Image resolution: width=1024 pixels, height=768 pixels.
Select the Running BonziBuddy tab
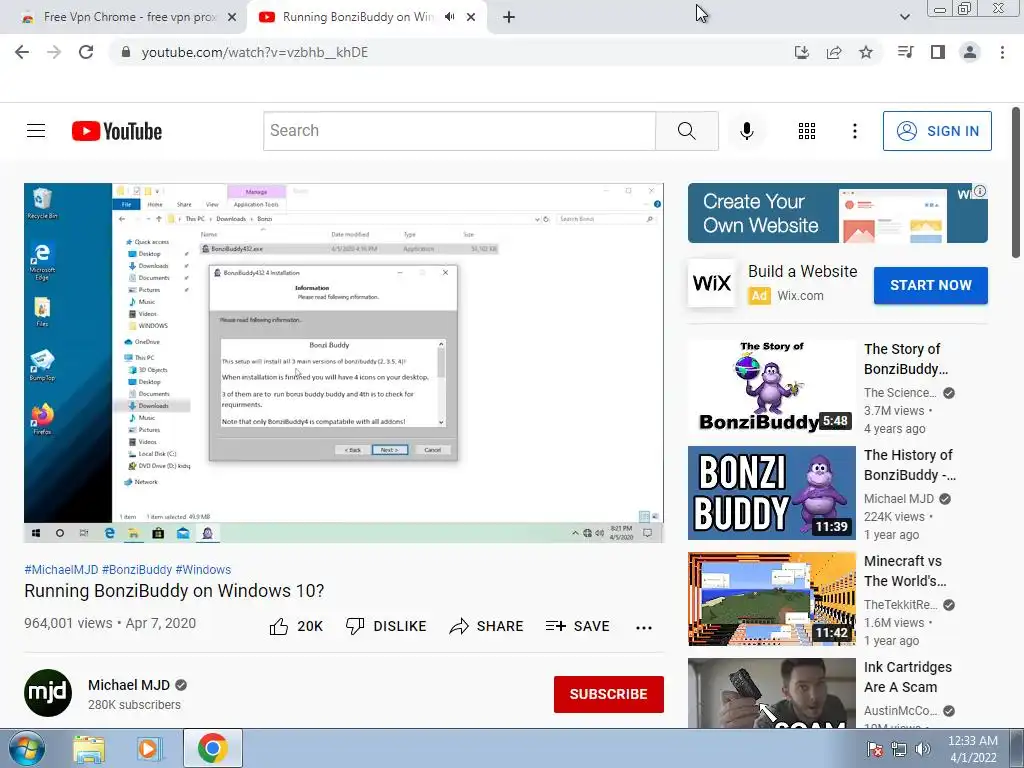(x=356, y=17)
